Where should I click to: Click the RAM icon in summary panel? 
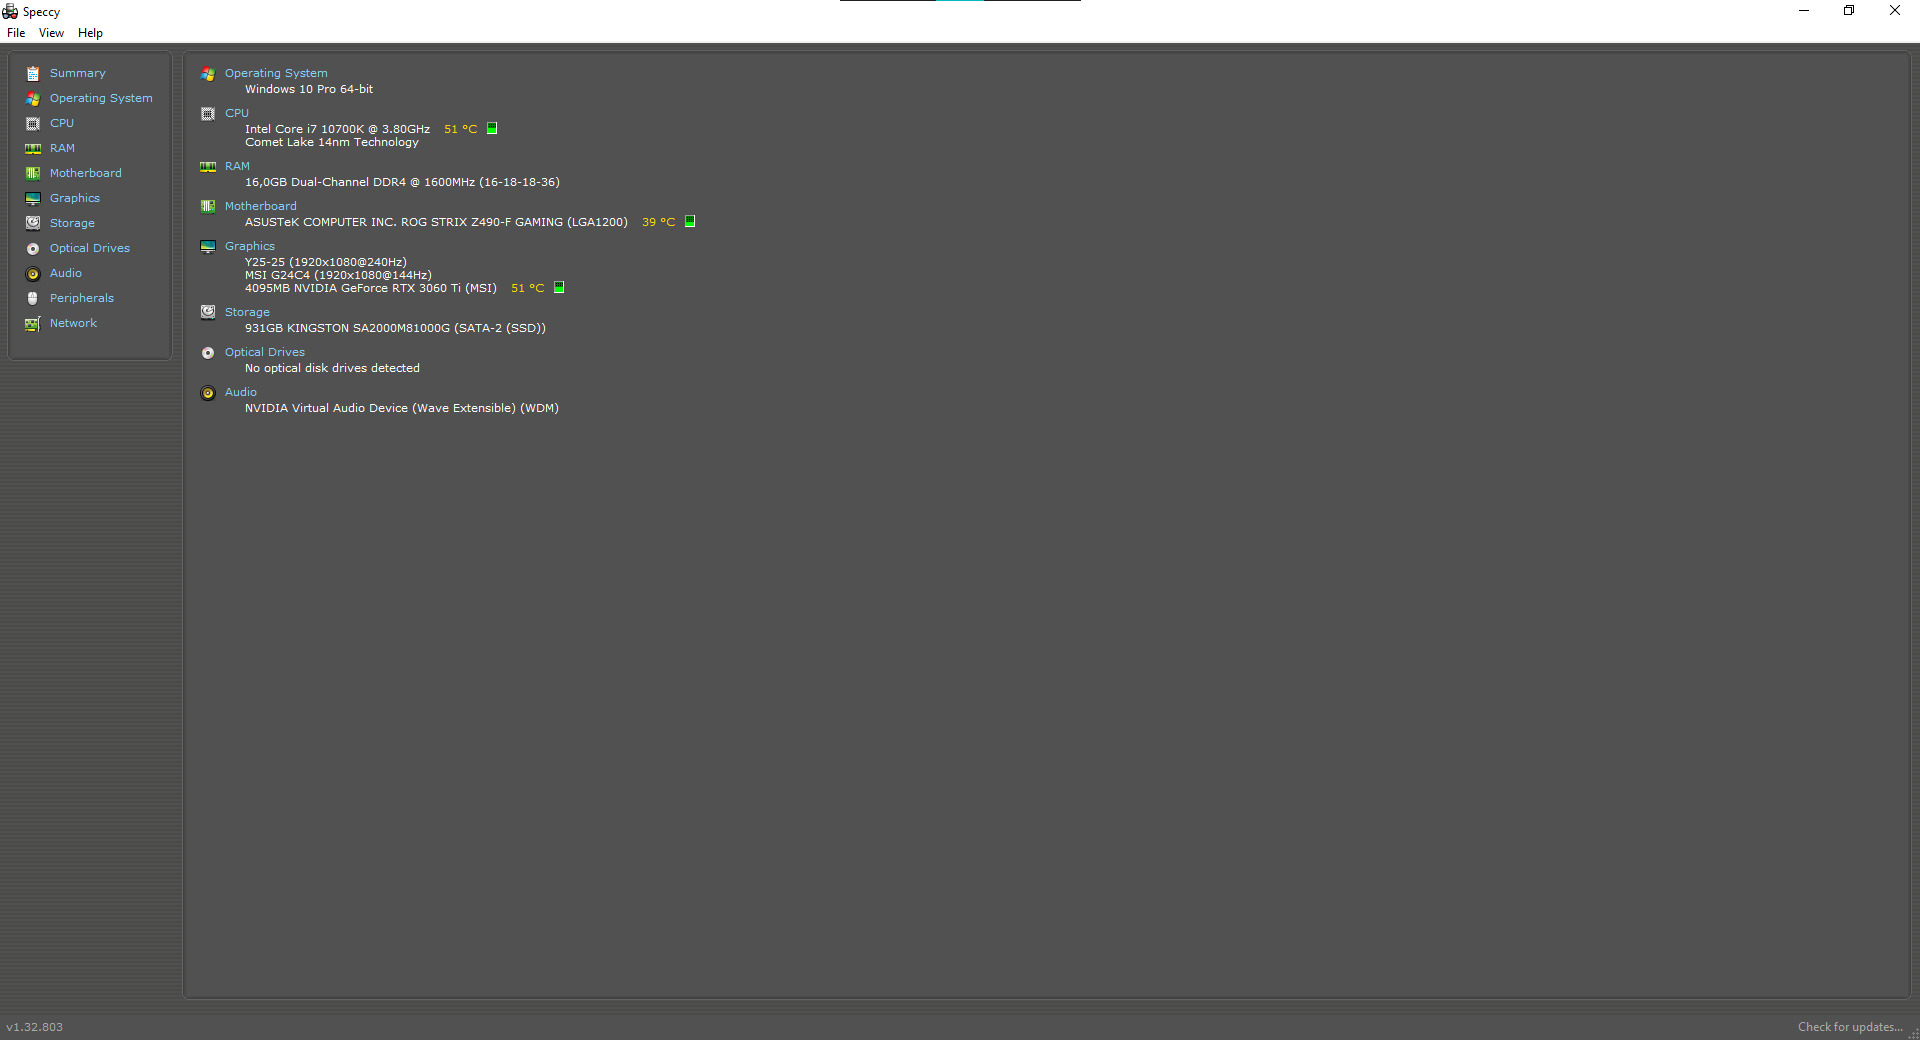click(208, 166)
